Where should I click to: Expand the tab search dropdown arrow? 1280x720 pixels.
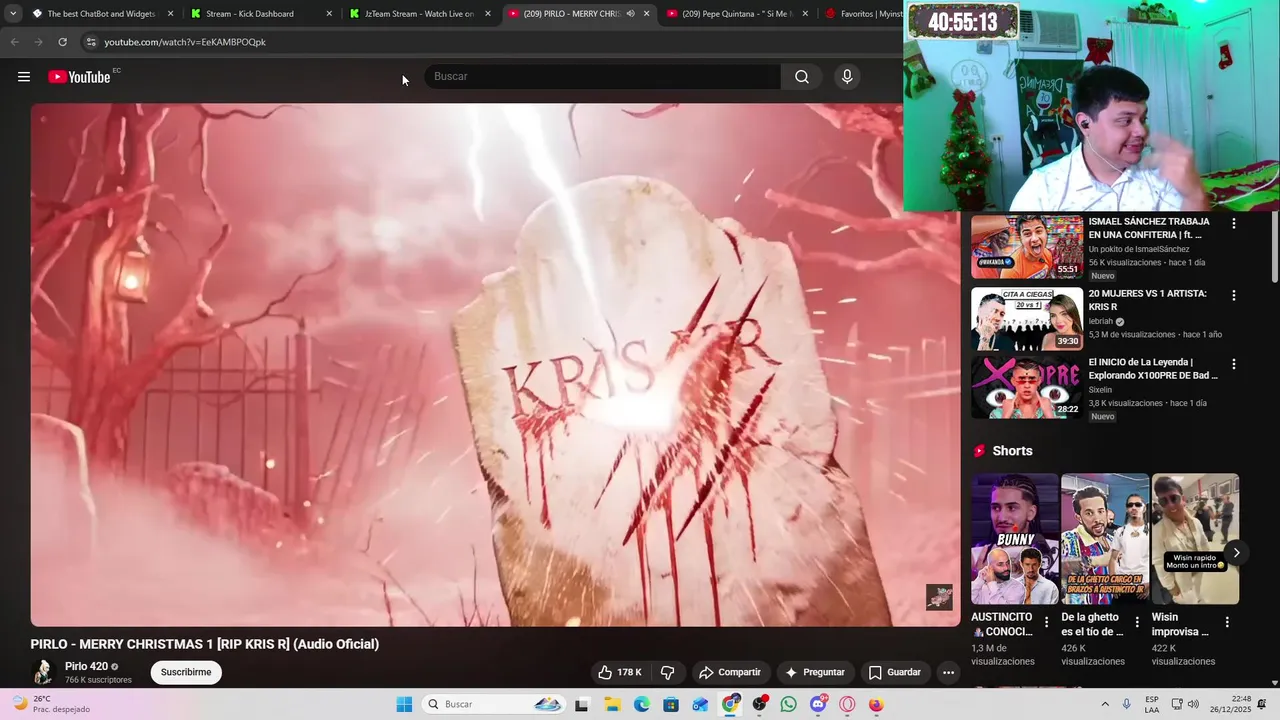click(x=12, y=14)
